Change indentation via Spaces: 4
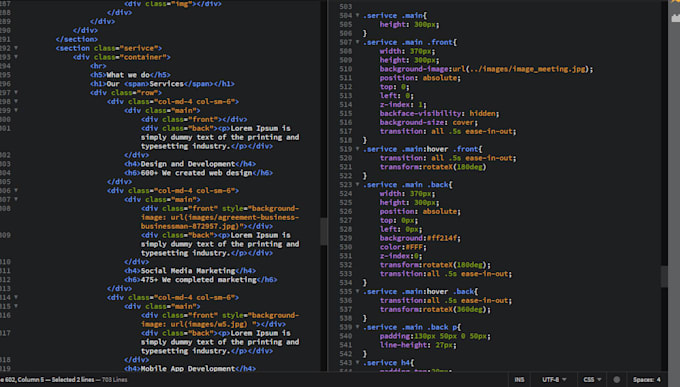Screen dimensions: 680x387 (x=647, y=380)
